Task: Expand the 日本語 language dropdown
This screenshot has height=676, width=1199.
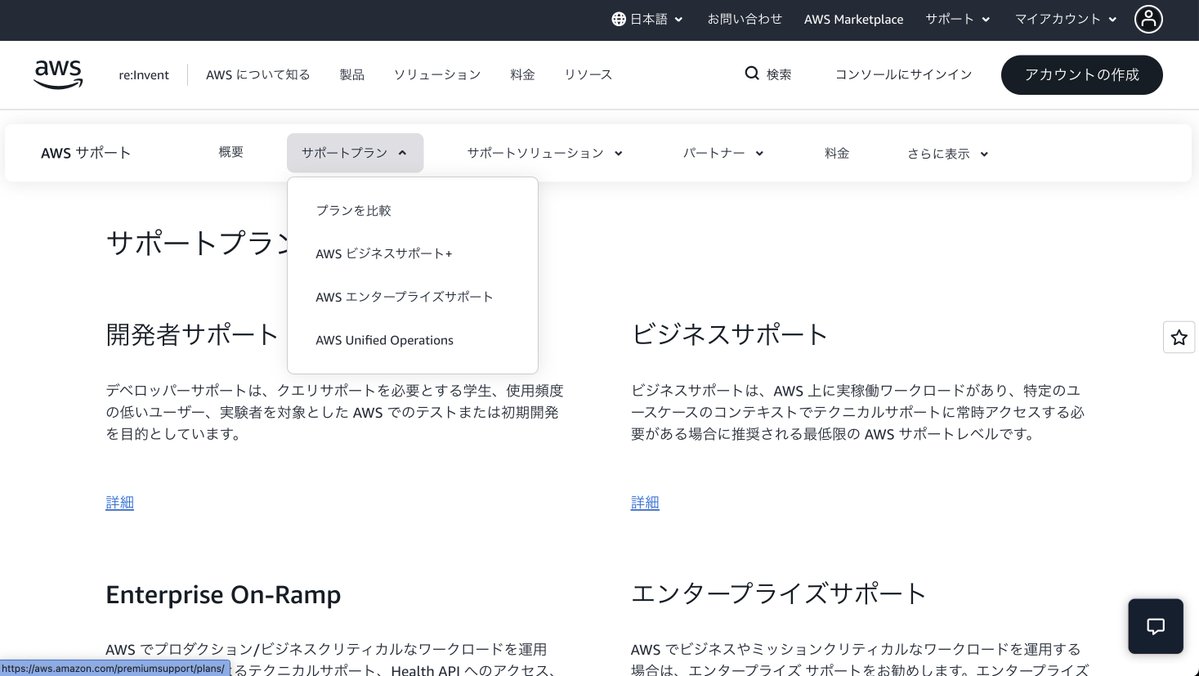Action: [647, 19]
